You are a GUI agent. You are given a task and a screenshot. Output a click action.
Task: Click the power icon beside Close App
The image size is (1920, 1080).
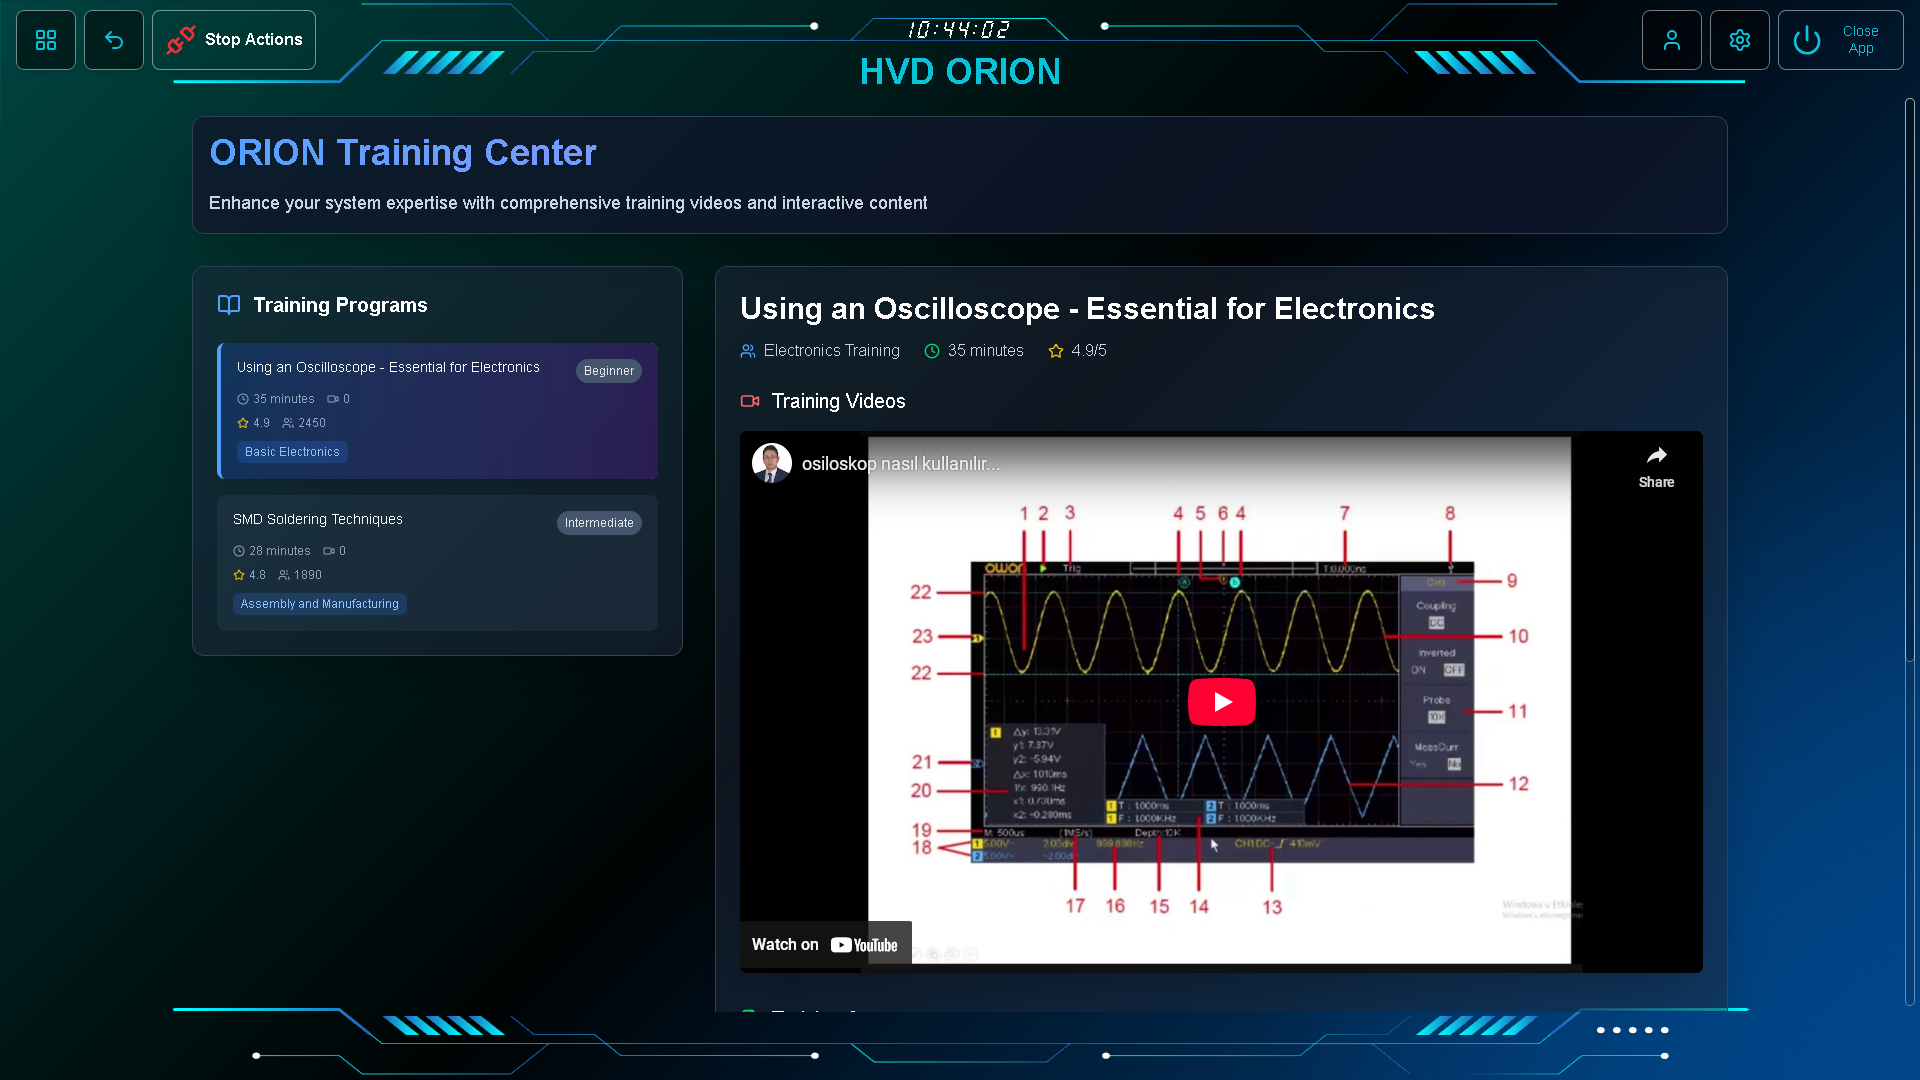1806,40
